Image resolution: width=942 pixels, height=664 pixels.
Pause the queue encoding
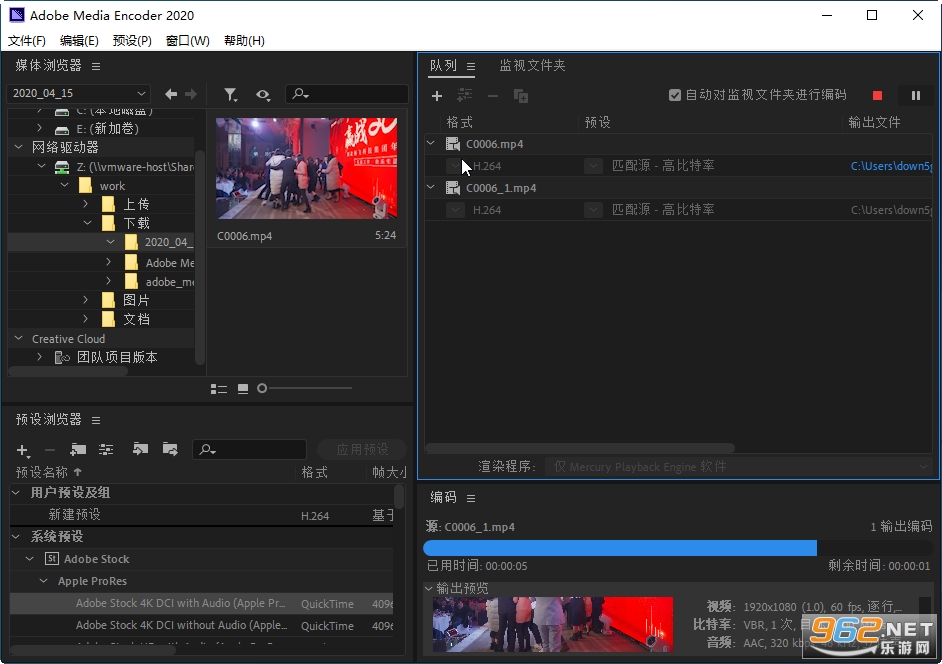point(916,96)
